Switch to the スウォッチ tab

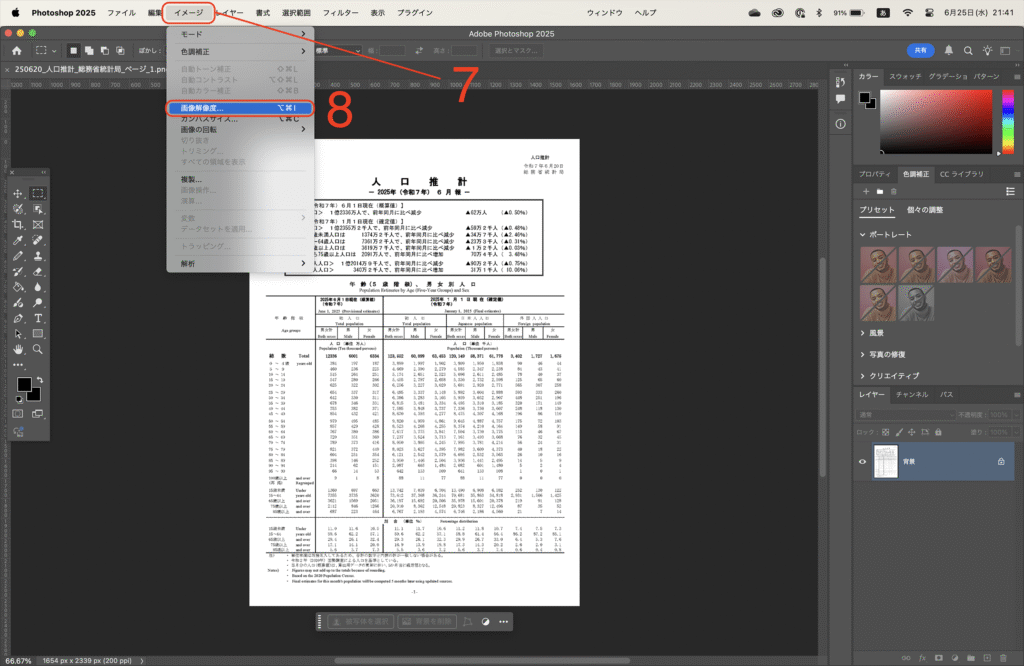coord(905,77)
